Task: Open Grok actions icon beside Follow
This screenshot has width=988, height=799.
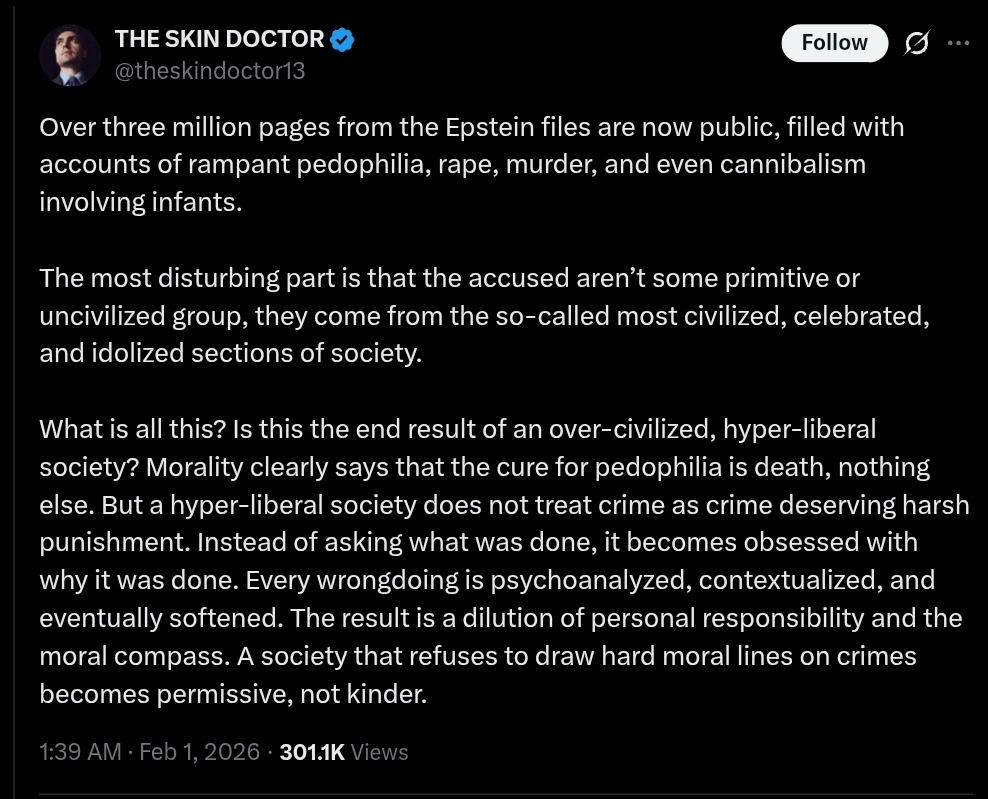Action: (915, 43)
